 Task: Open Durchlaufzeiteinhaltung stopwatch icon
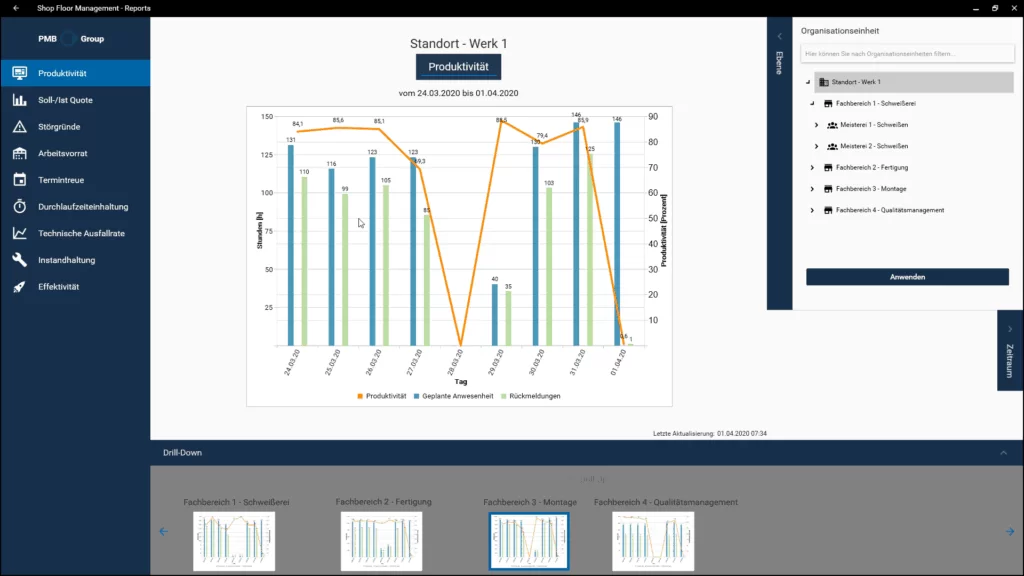tap(19, 207)
